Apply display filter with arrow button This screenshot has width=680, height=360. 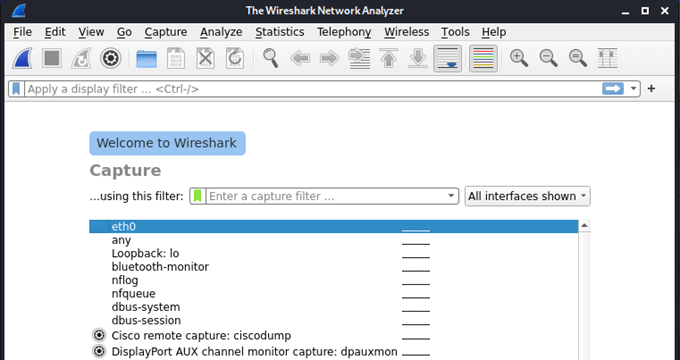tap(612, 89)
